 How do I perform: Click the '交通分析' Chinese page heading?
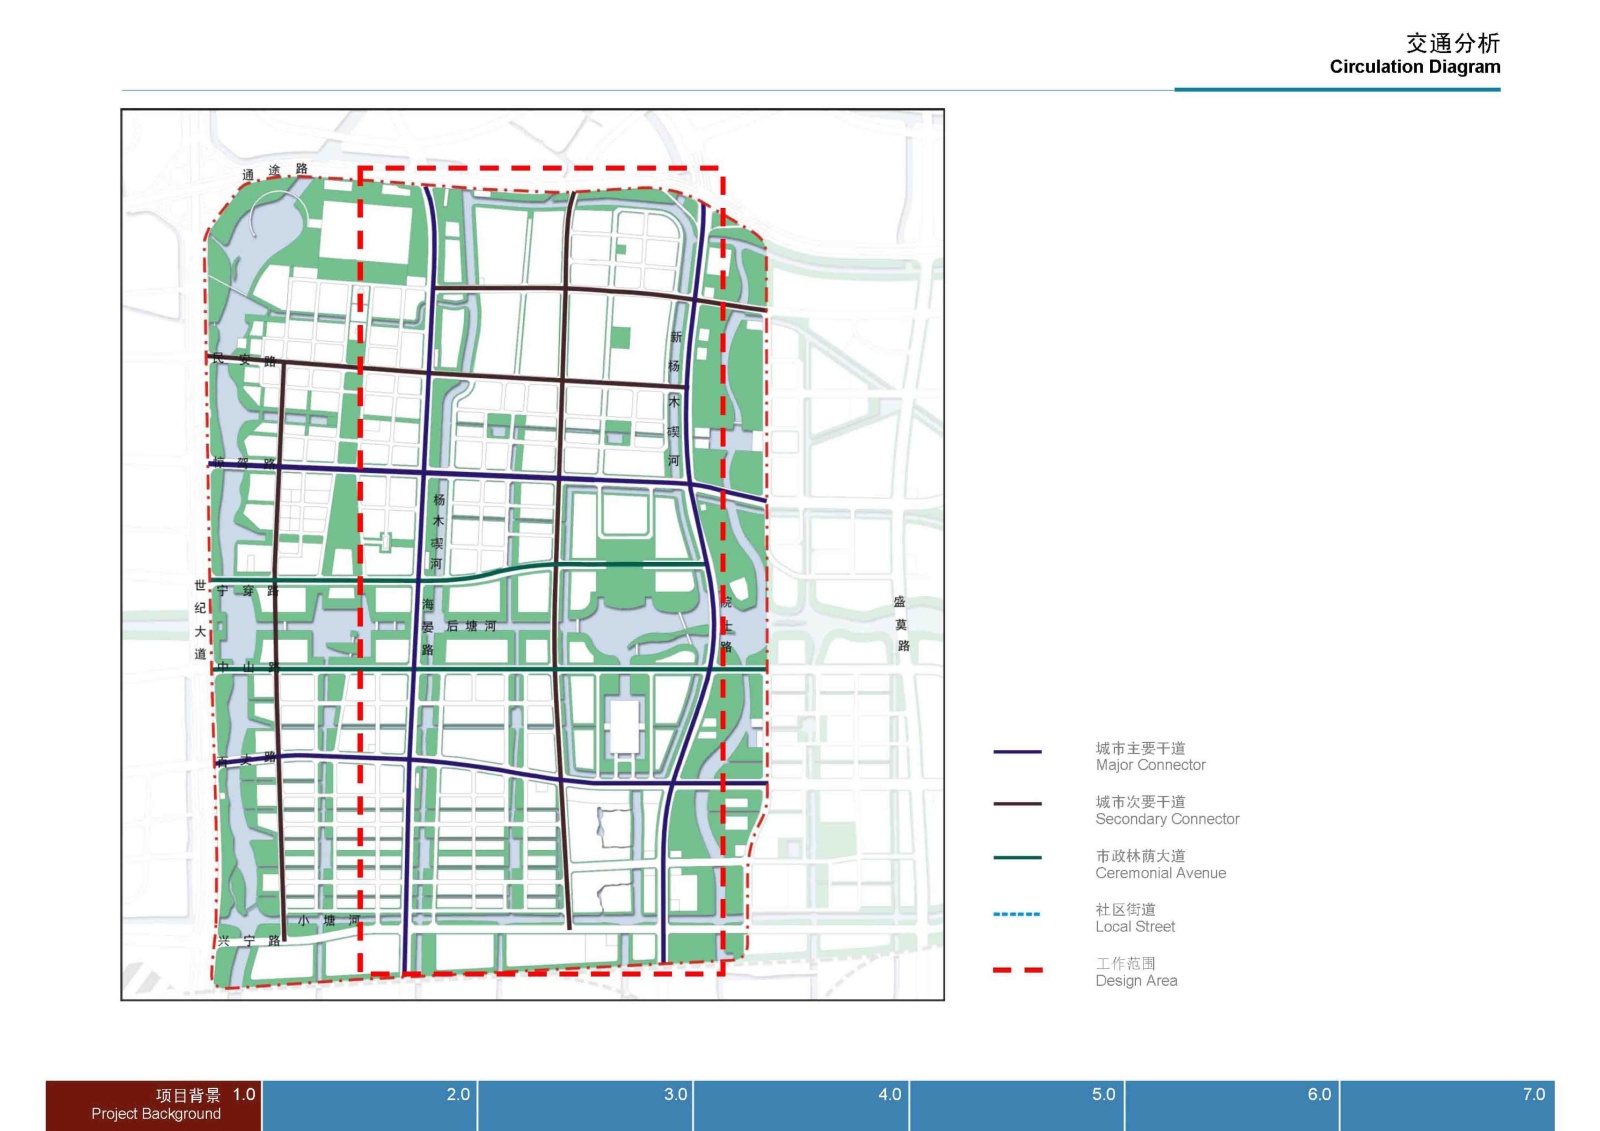1453,43
